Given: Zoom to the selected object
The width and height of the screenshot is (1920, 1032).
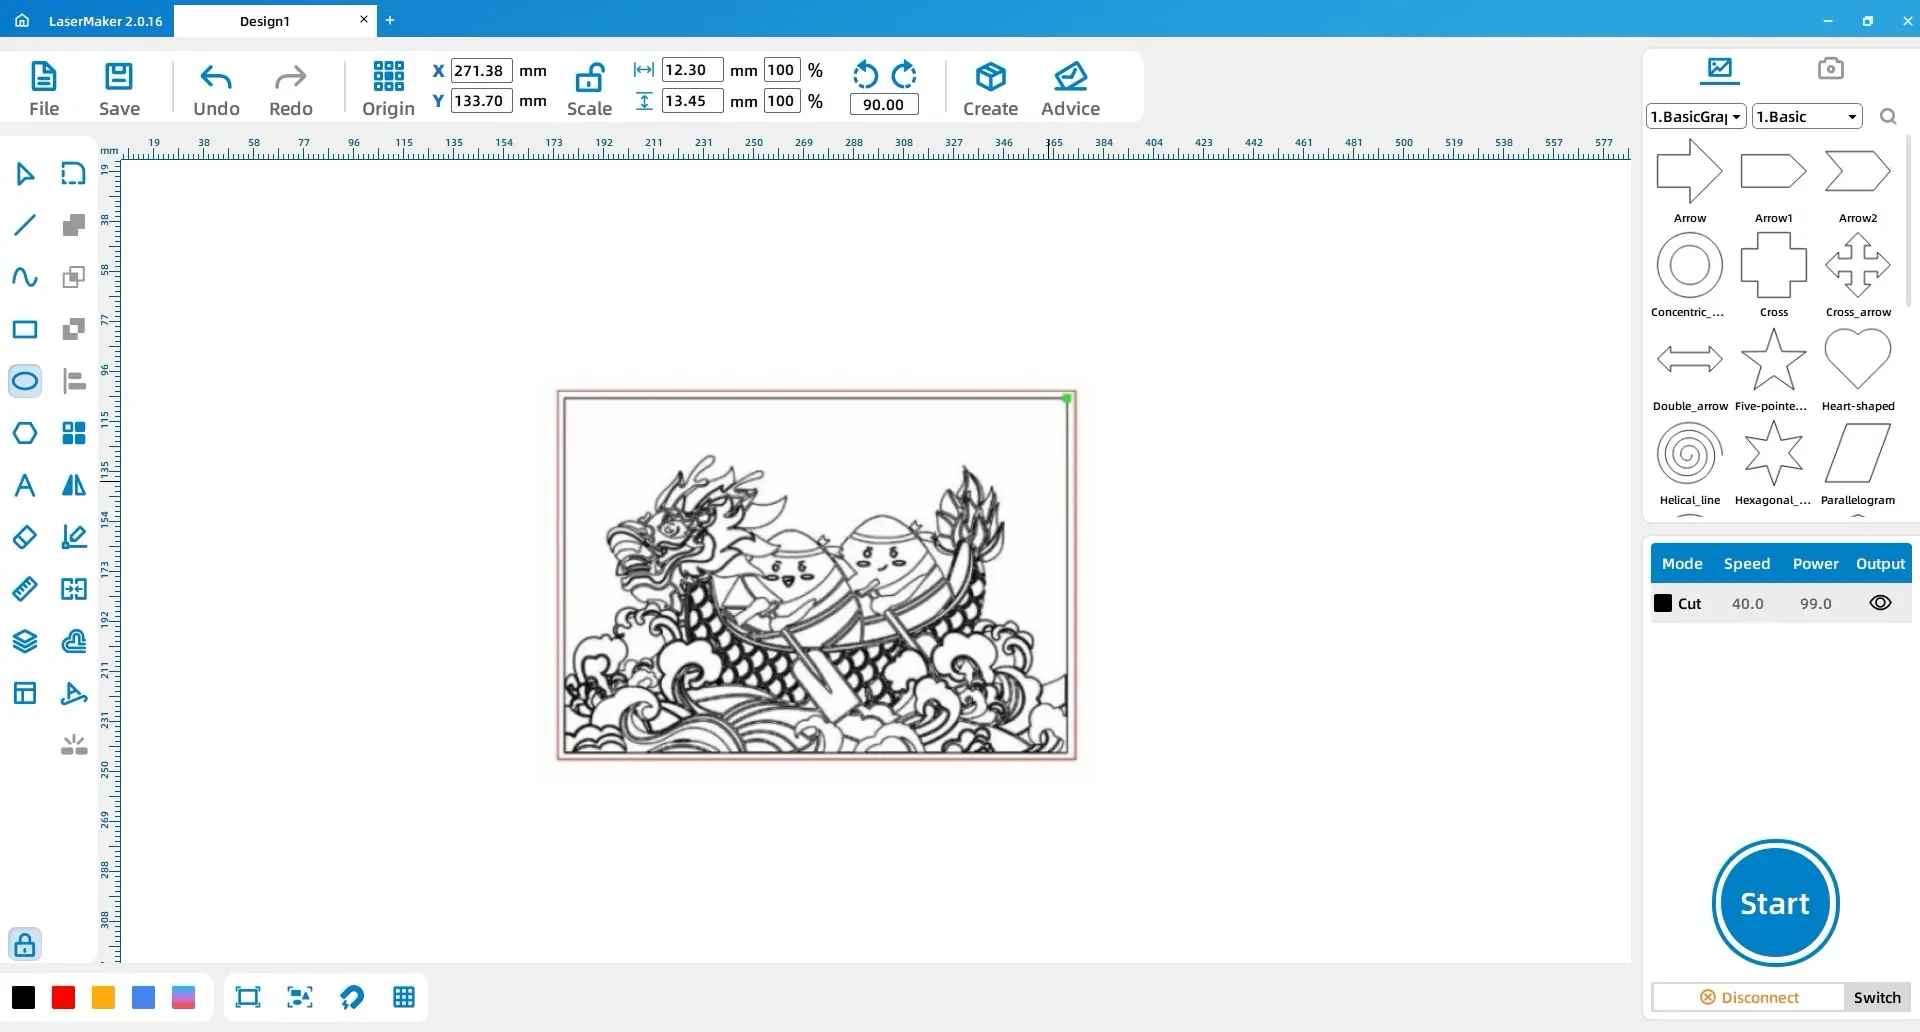Looking at the screenshot, I should point(299,997).
